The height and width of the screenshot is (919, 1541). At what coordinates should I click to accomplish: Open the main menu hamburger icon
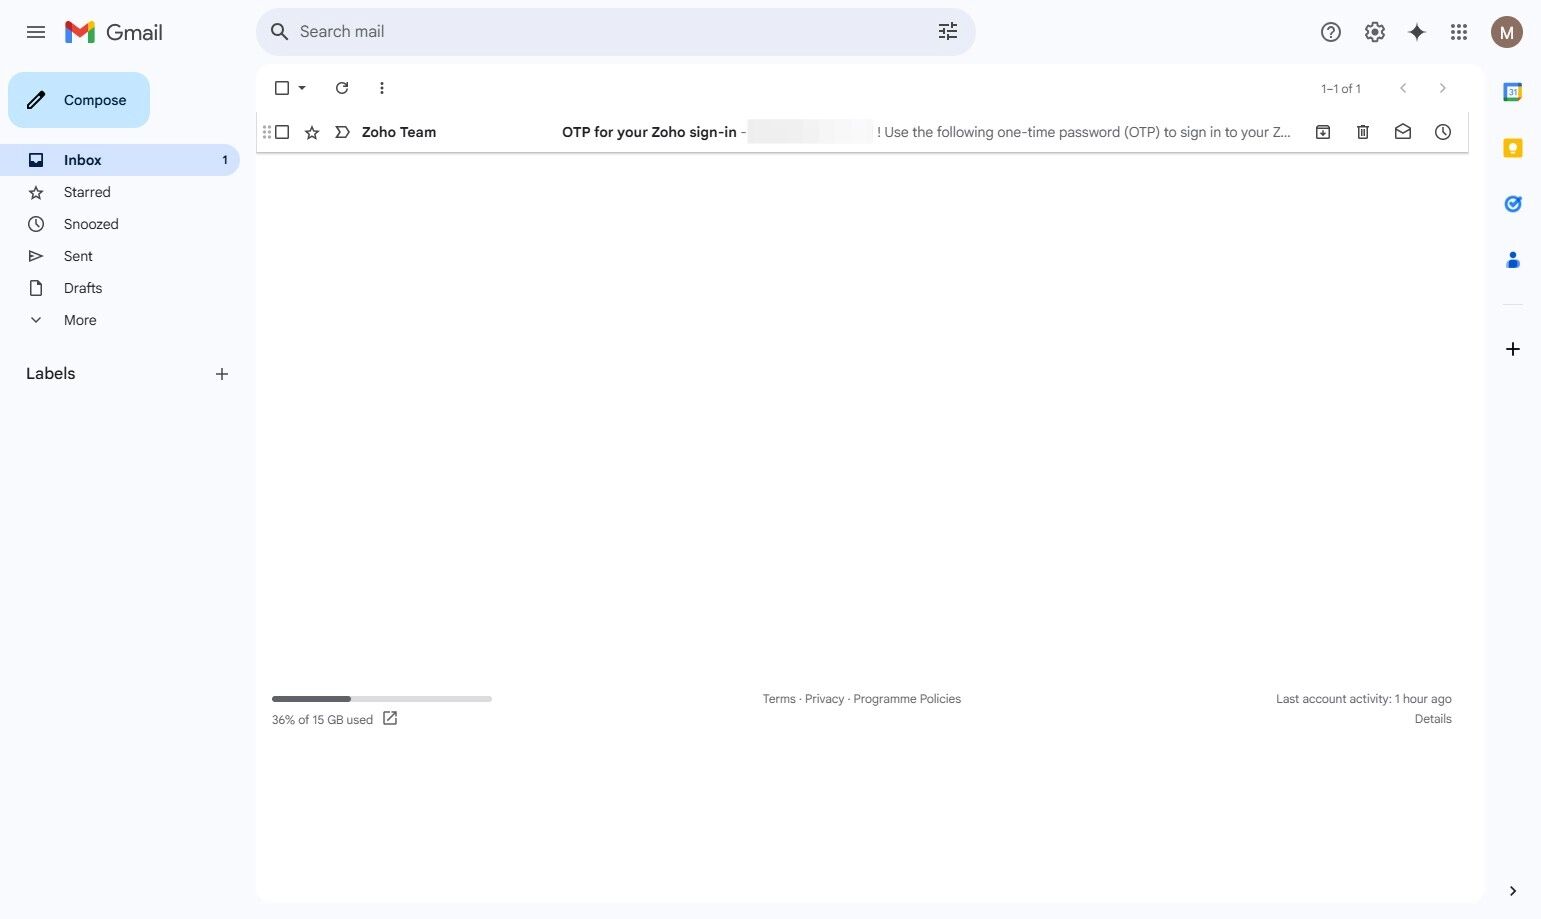coord(36,32)
